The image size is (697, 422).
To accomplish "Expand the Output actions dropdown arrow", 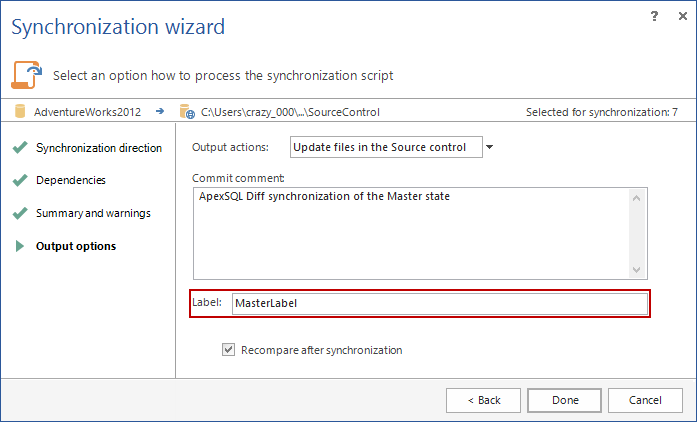I will pos(489,147).
